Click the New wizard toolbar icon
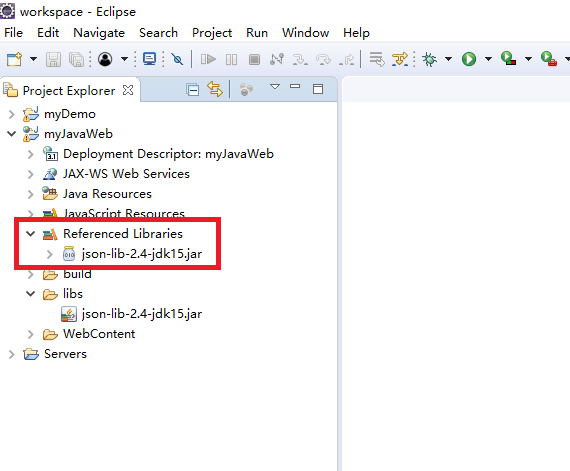This screenshot has width=570, height=471. click(15, 59)
